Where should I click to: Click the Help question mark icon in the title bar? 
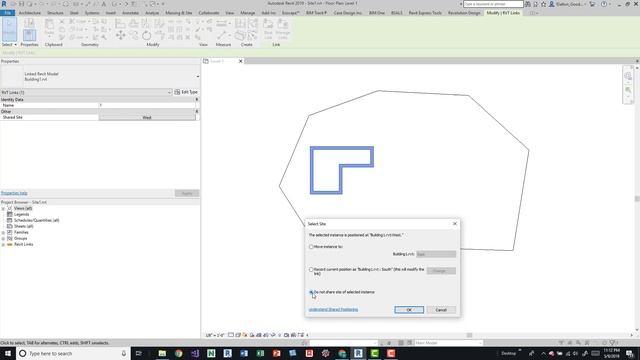point(604,4)
